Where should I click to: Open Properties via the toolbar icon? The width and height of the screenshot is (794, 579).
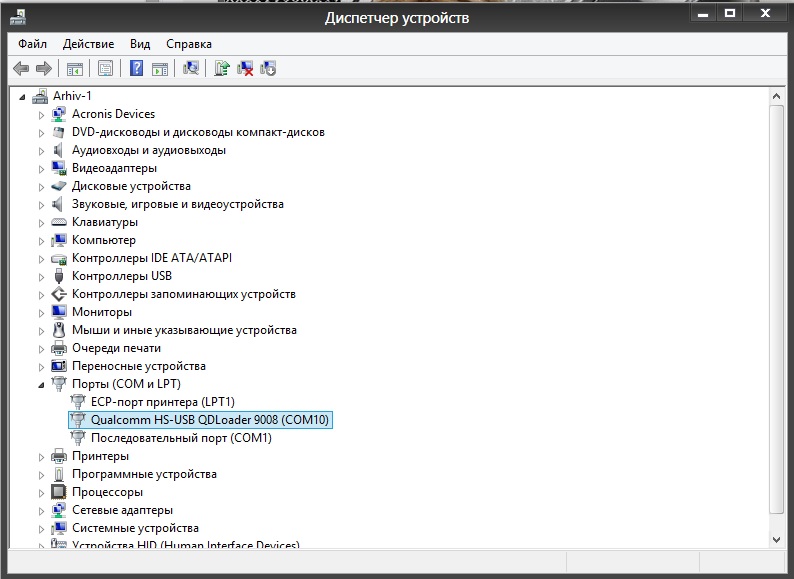(x=105, y=68)
